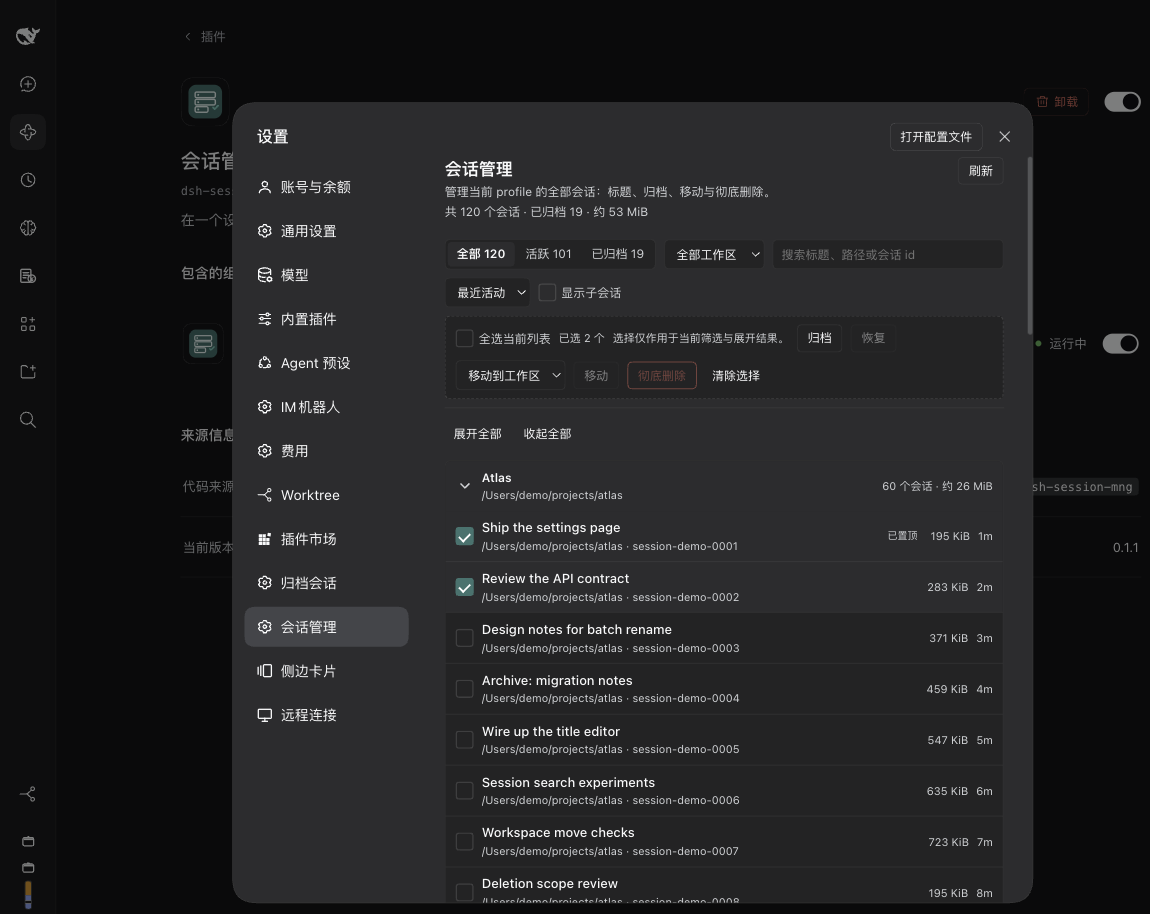Click 清除选择 to clear selection
Viewport: 1150px width, 914px height.
pyautogui.click(x=736, y=376)
